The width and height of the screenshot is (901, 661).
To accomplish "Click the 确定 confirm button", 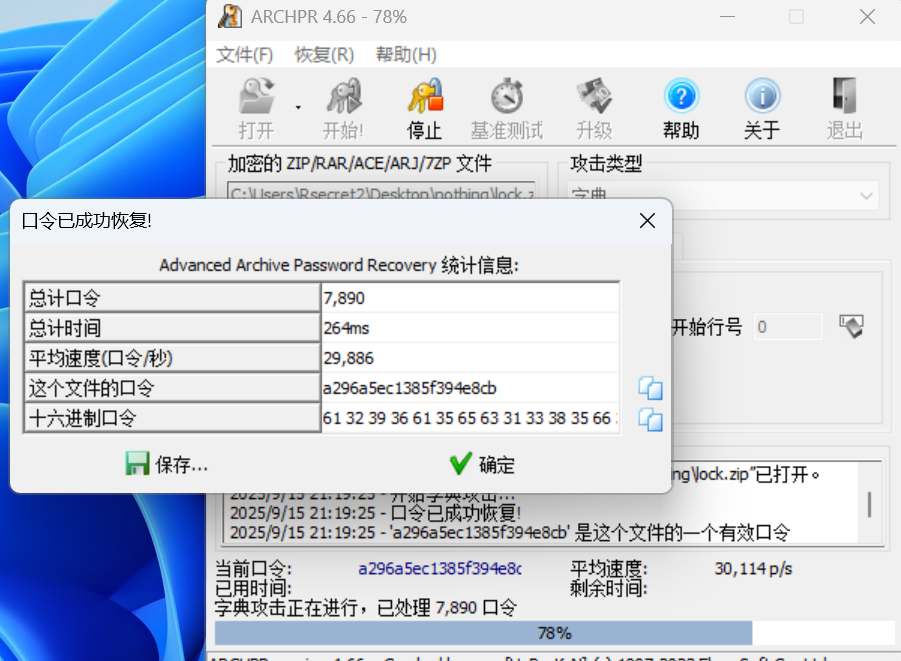I will pos(483,464).
